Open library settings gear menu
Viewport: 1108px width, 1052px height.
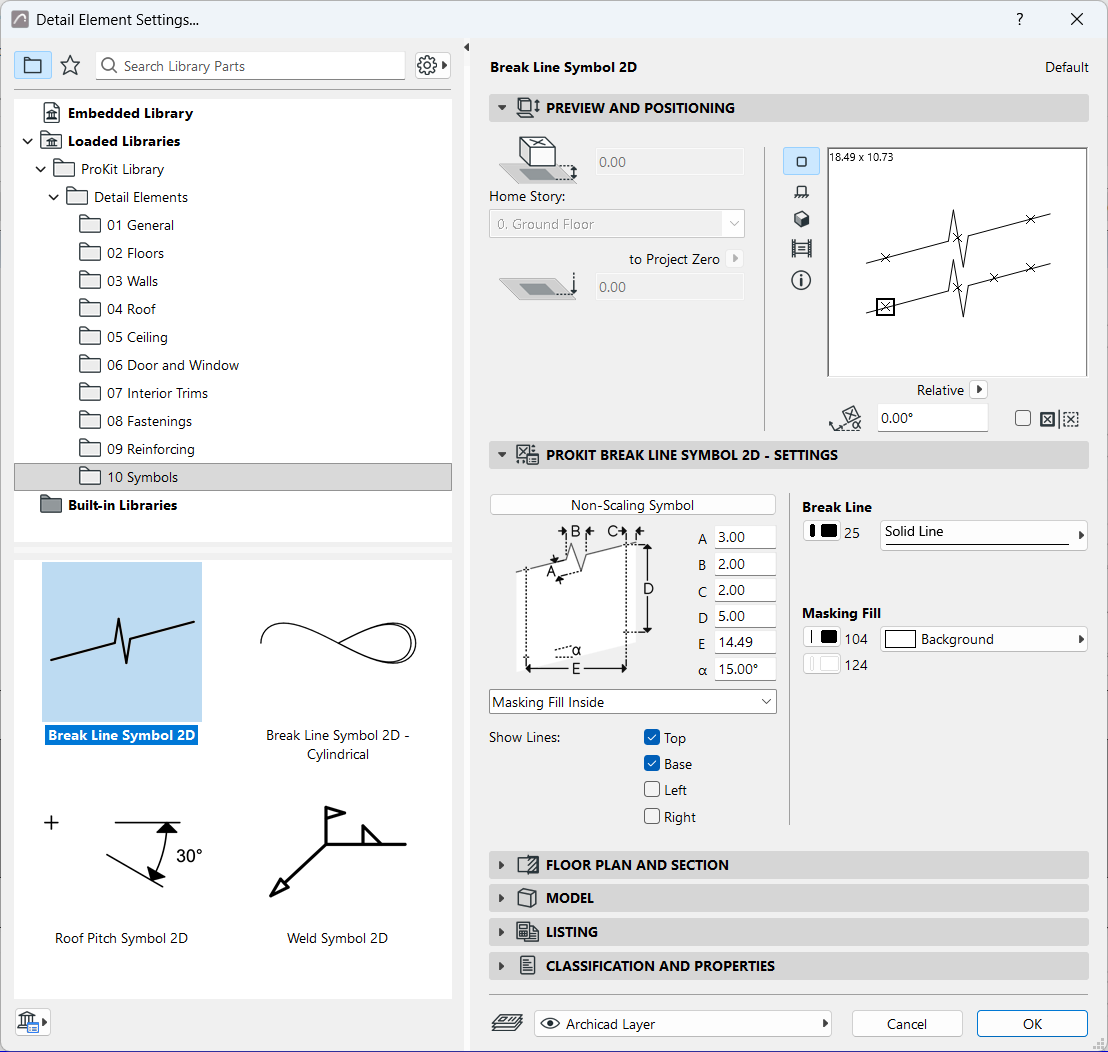(x=432, y=66)
